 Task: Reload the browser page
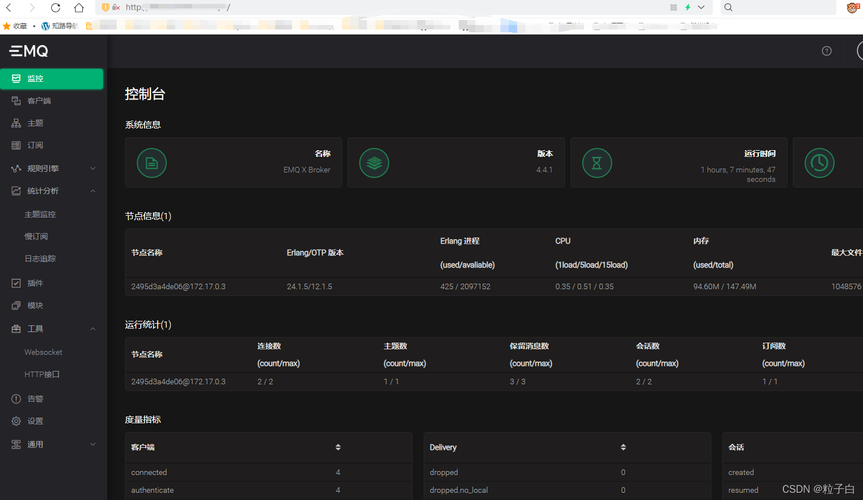[x=55, y=7]
